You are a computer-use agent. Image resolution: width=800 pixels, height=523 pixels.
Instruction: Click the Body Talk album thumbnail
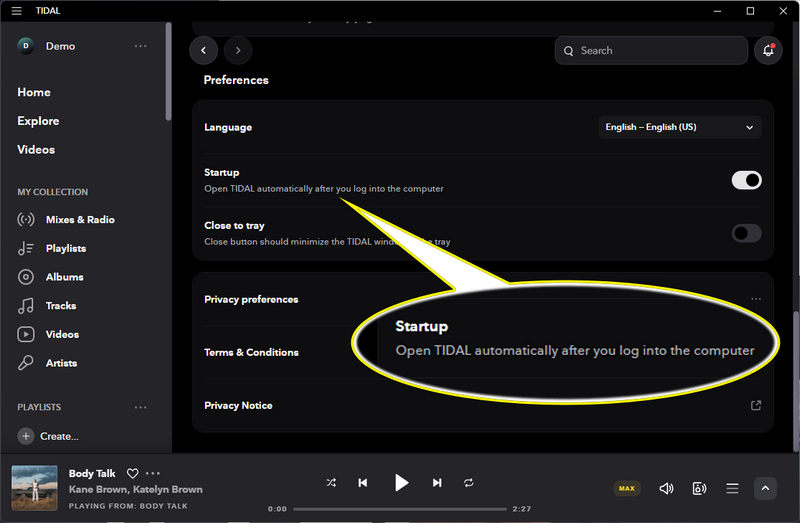tap(34, 488)
